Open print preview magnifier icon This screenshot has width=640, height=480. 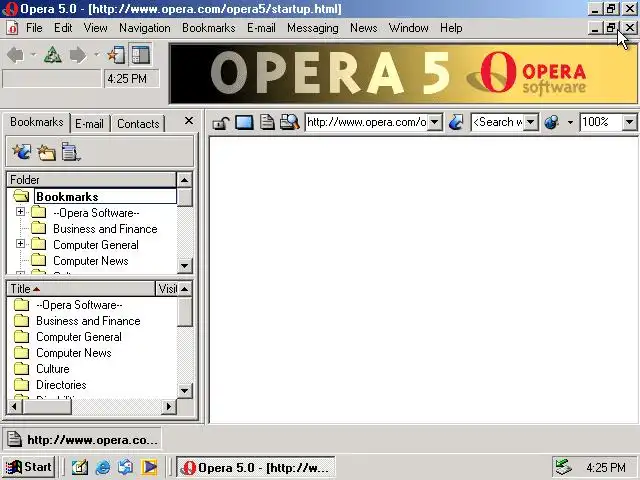pyautogui.click(x=290, y=122)
